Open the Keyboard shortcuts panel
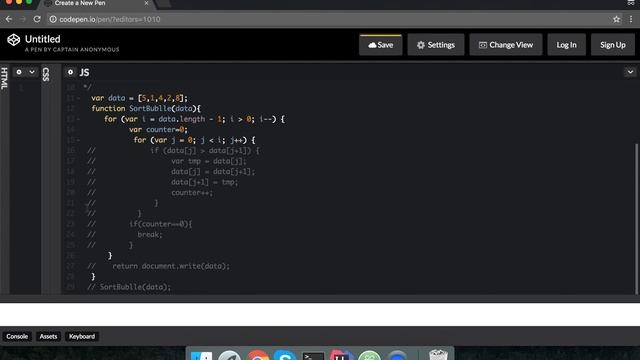 click(82, 336)
